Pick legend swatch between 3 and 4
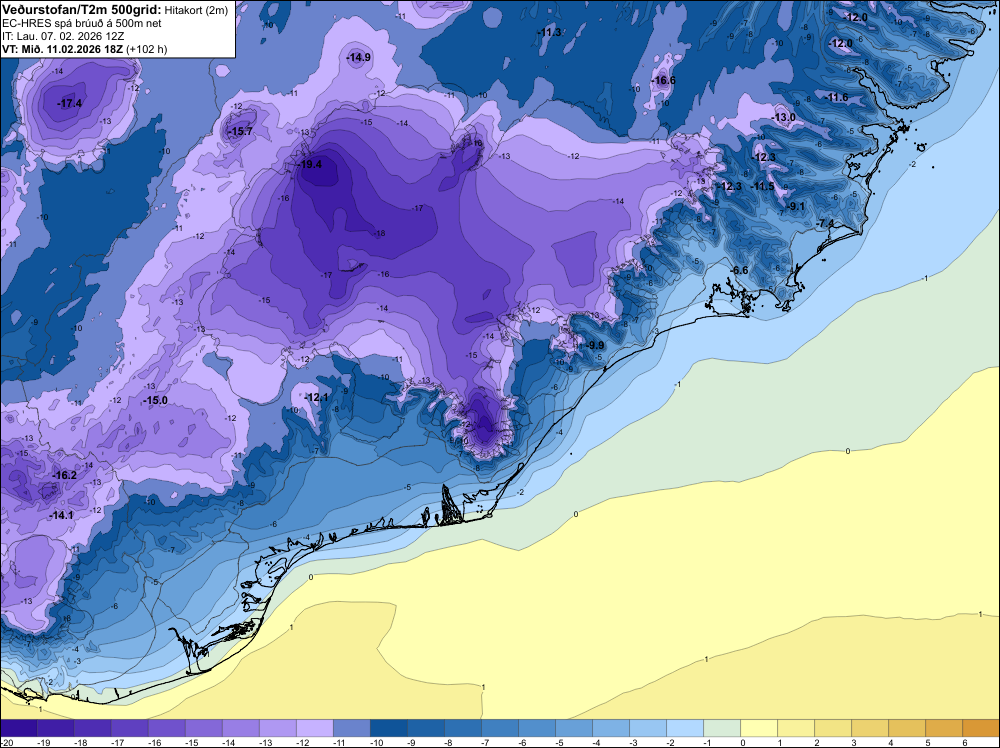Image resolution: width=1000 pixels, height=748 pixels. click(x=870, y=728)
